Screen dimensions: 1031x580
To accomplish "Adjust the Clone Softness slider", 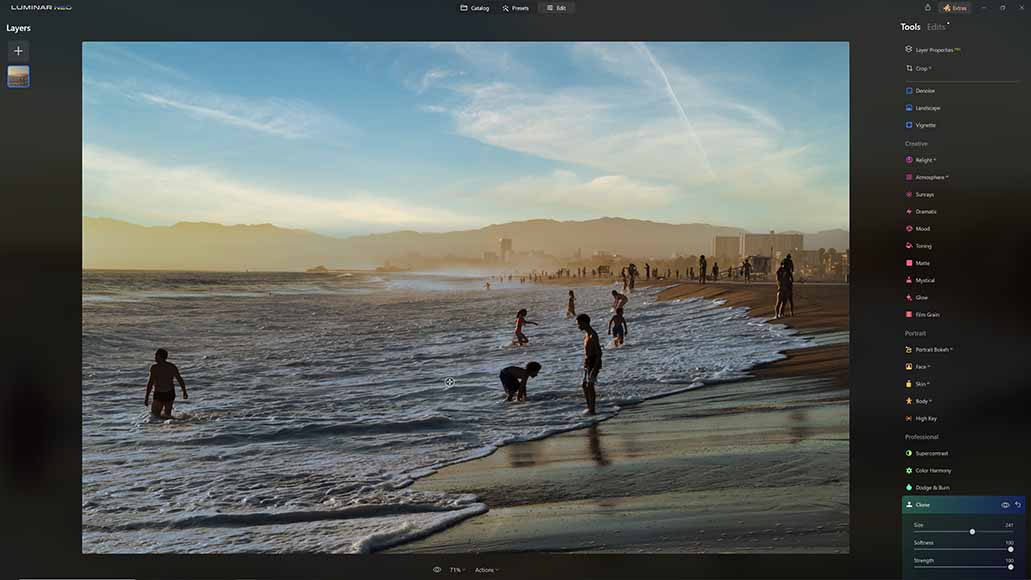I will pos(961,549).
